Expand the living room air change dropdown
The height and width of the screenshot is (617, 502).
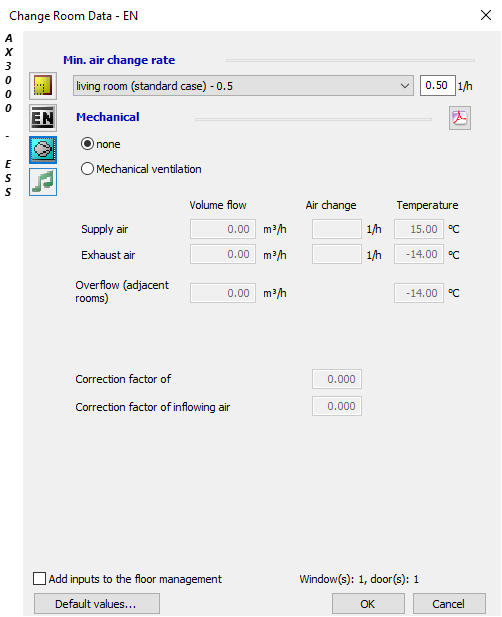tap(243, 86)
